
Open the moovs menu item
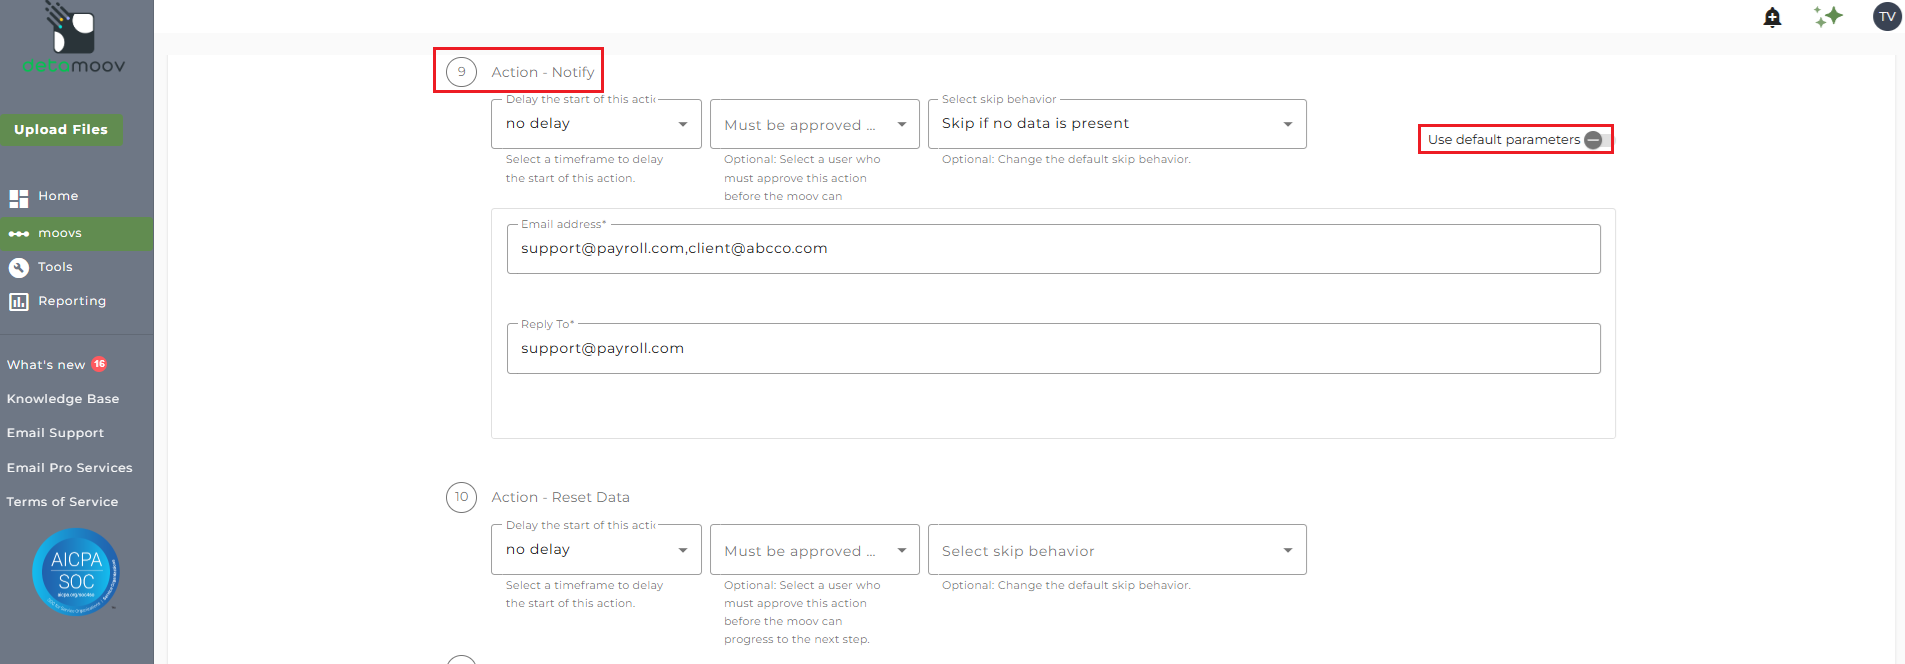(60, 234)
